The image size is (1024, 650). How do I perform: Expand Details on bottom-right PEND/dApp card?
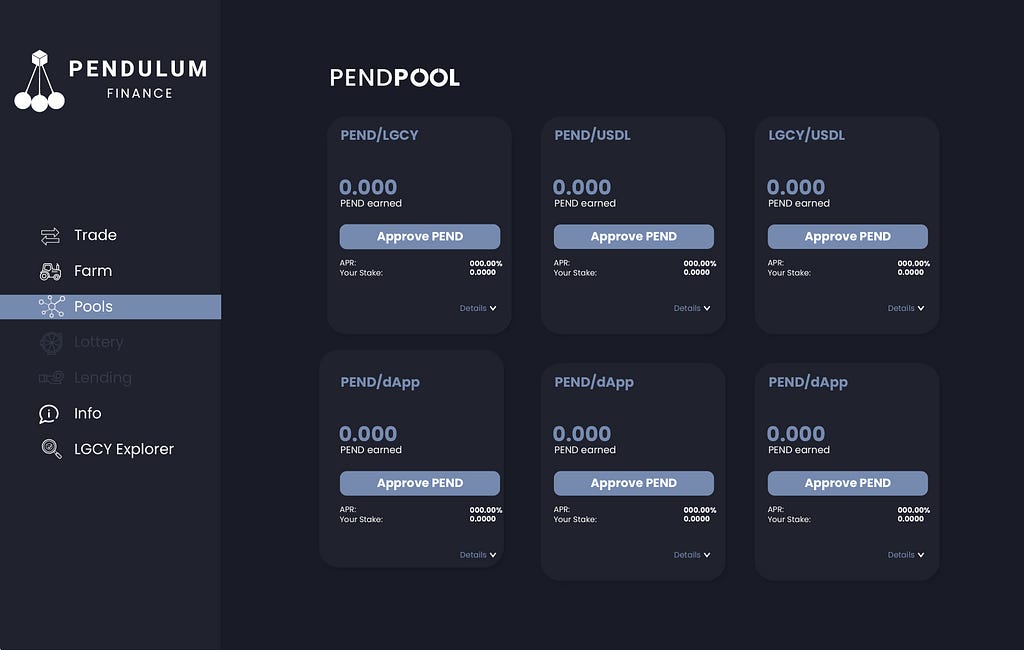click(906, 555)
